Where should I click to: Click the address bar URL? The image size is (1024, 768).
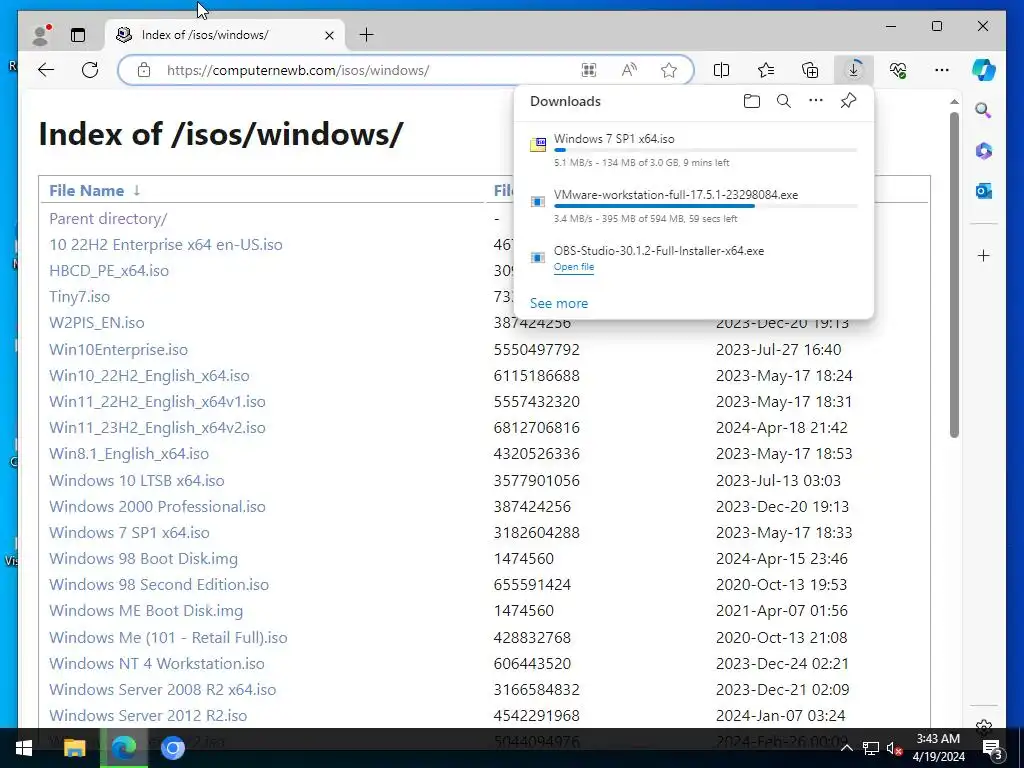298,70
